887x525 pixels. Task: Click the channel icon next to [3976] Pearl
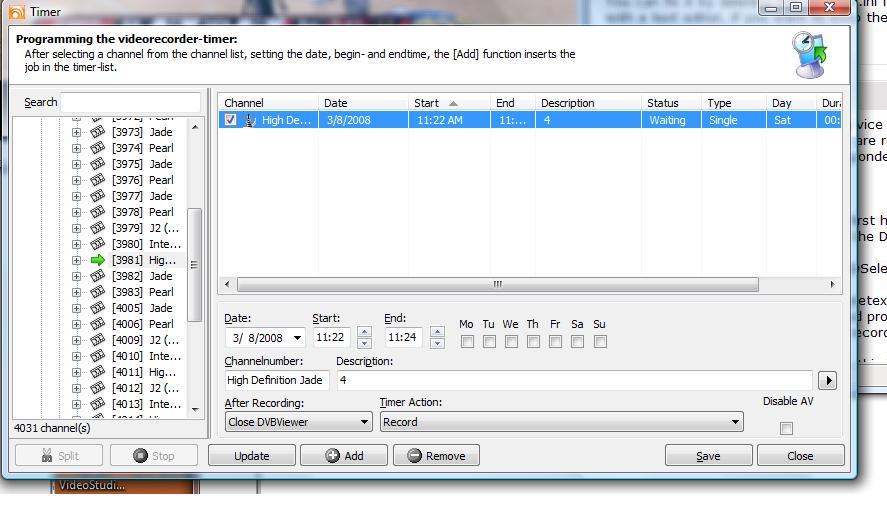coord(98,180)
